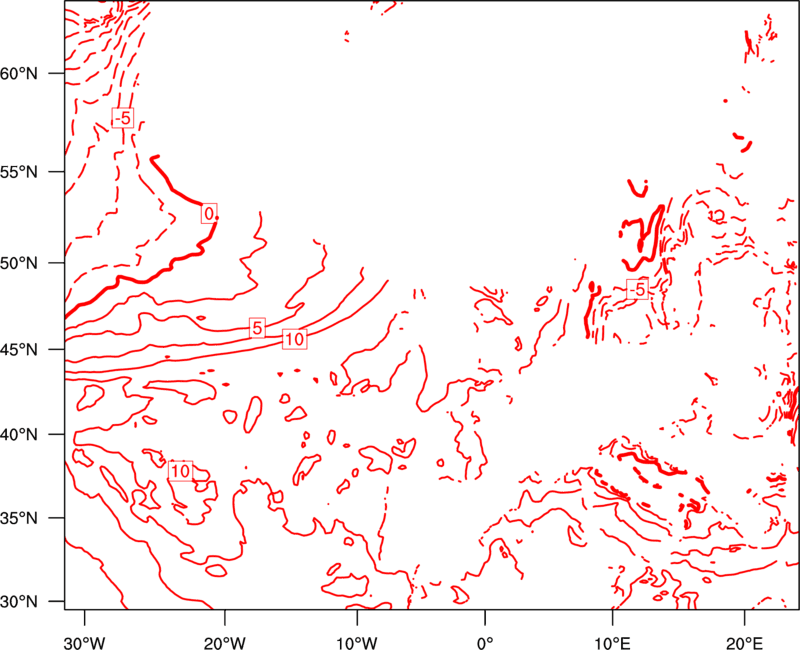Pick the 35°N latitude axis label

[19, 518]
